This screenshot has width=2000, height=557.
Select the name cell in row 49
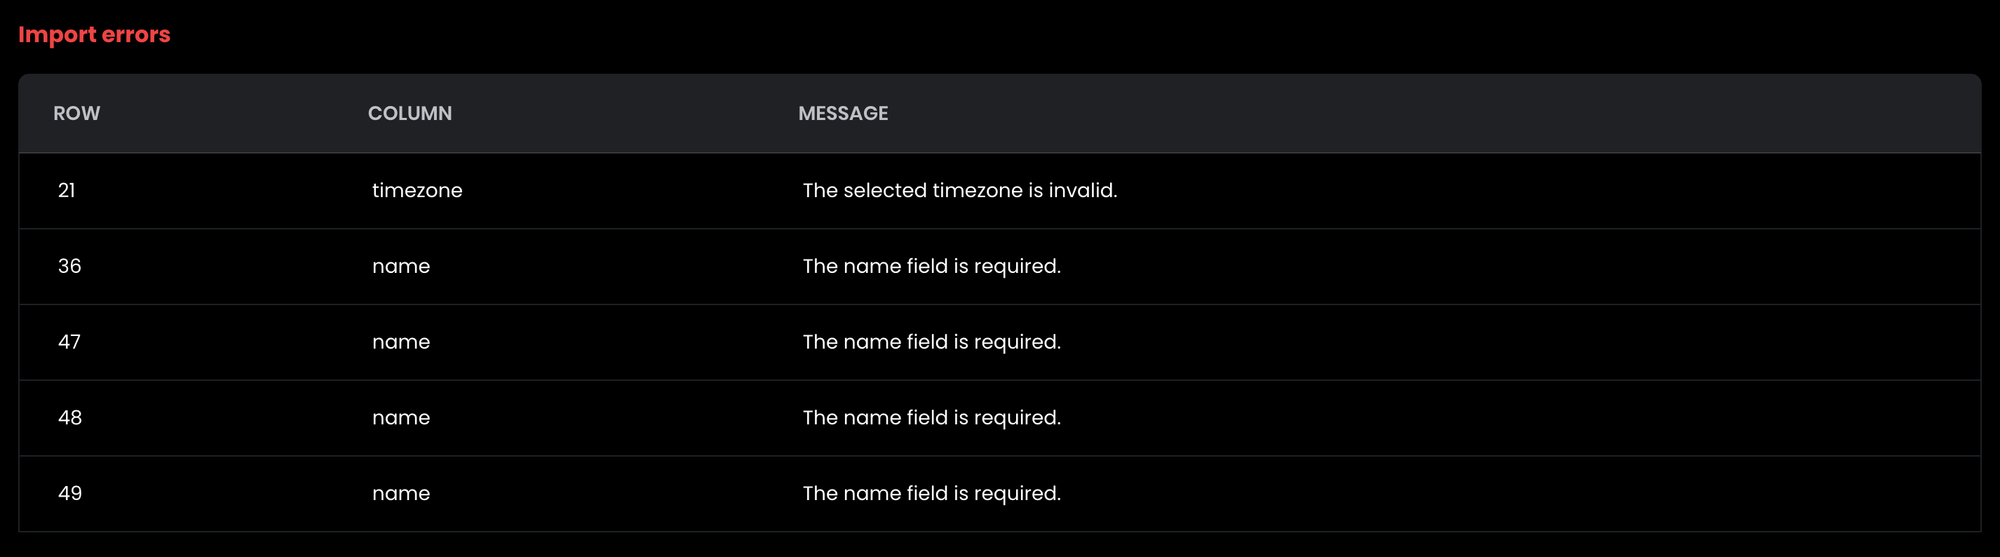(401, 494)
